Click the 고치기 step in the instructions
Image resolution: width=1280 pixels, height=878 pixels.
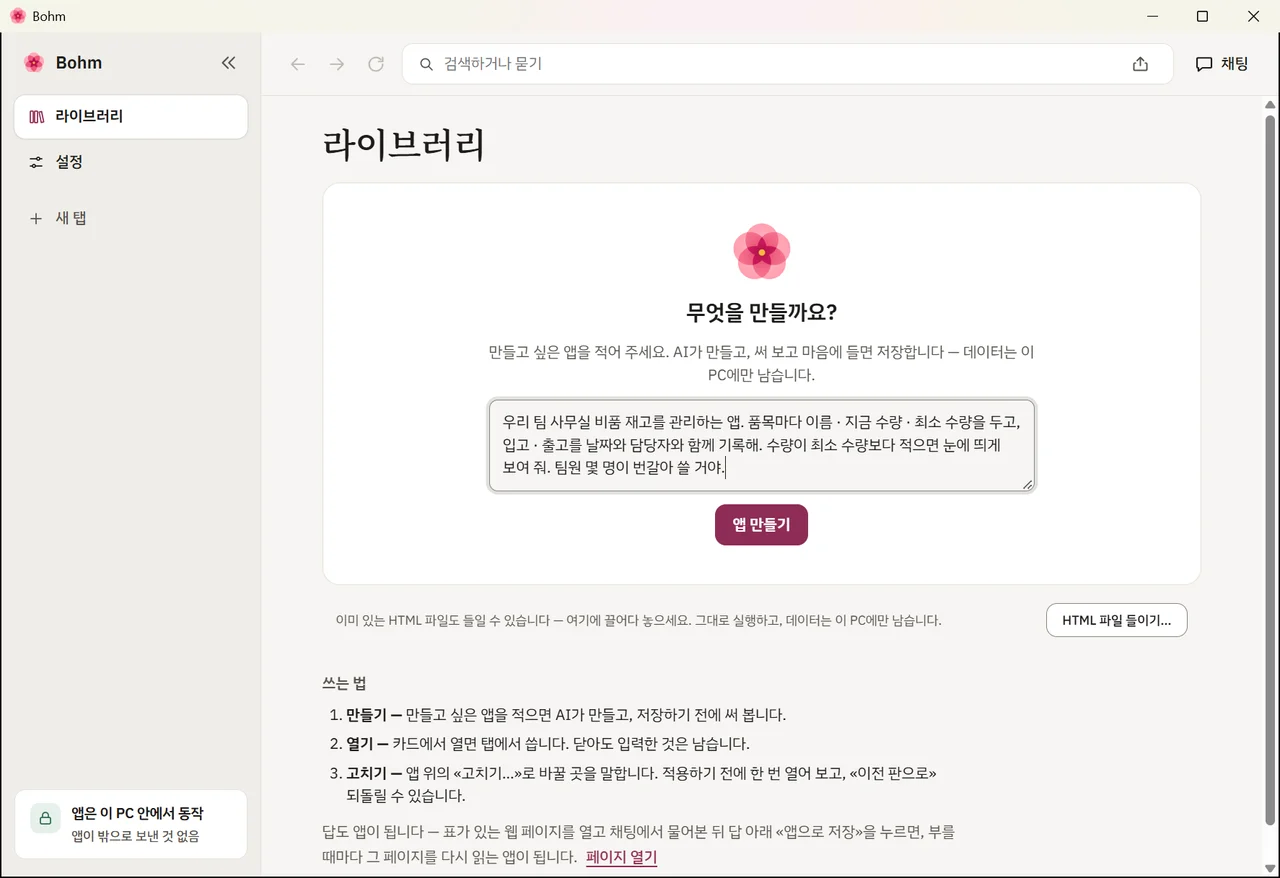(x=641, y=785)
